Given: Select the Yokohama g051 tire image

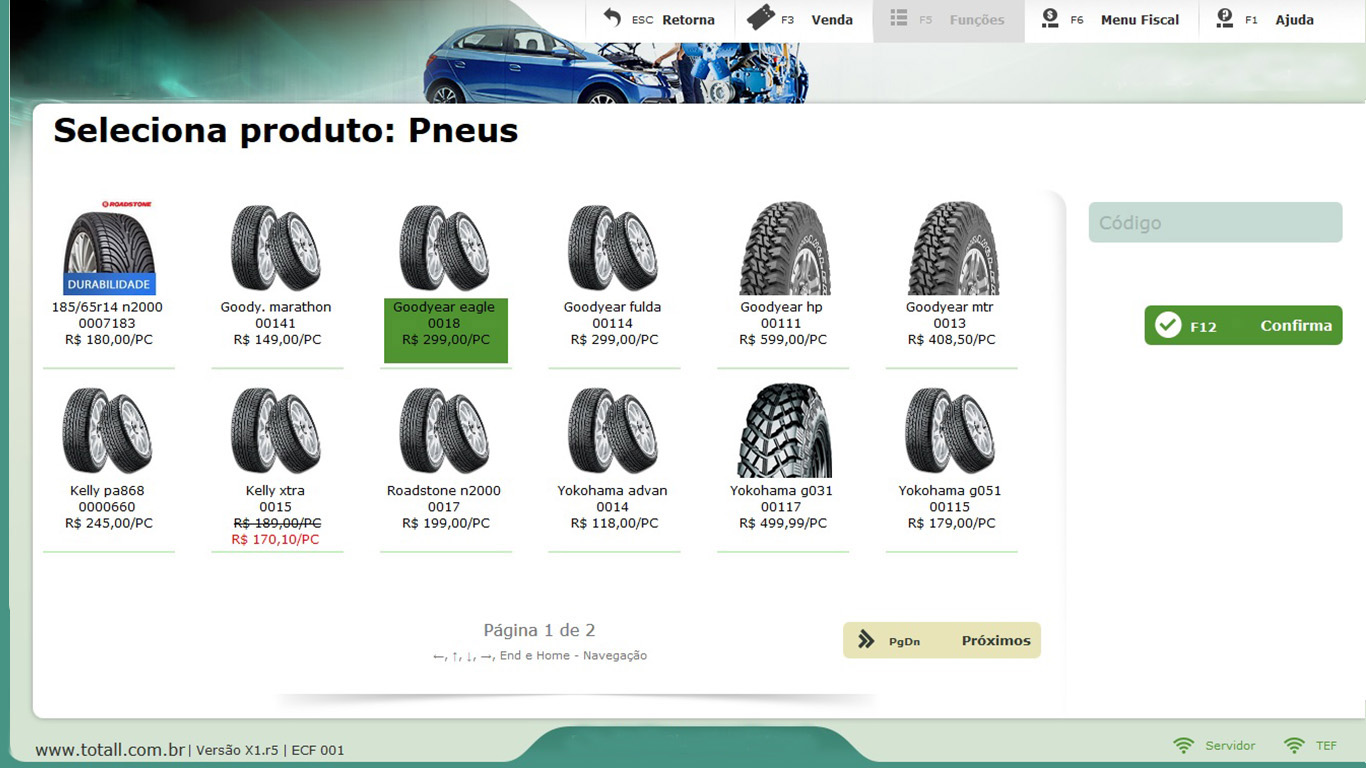Looking at the screenshot, I should (x=949, y=431).
